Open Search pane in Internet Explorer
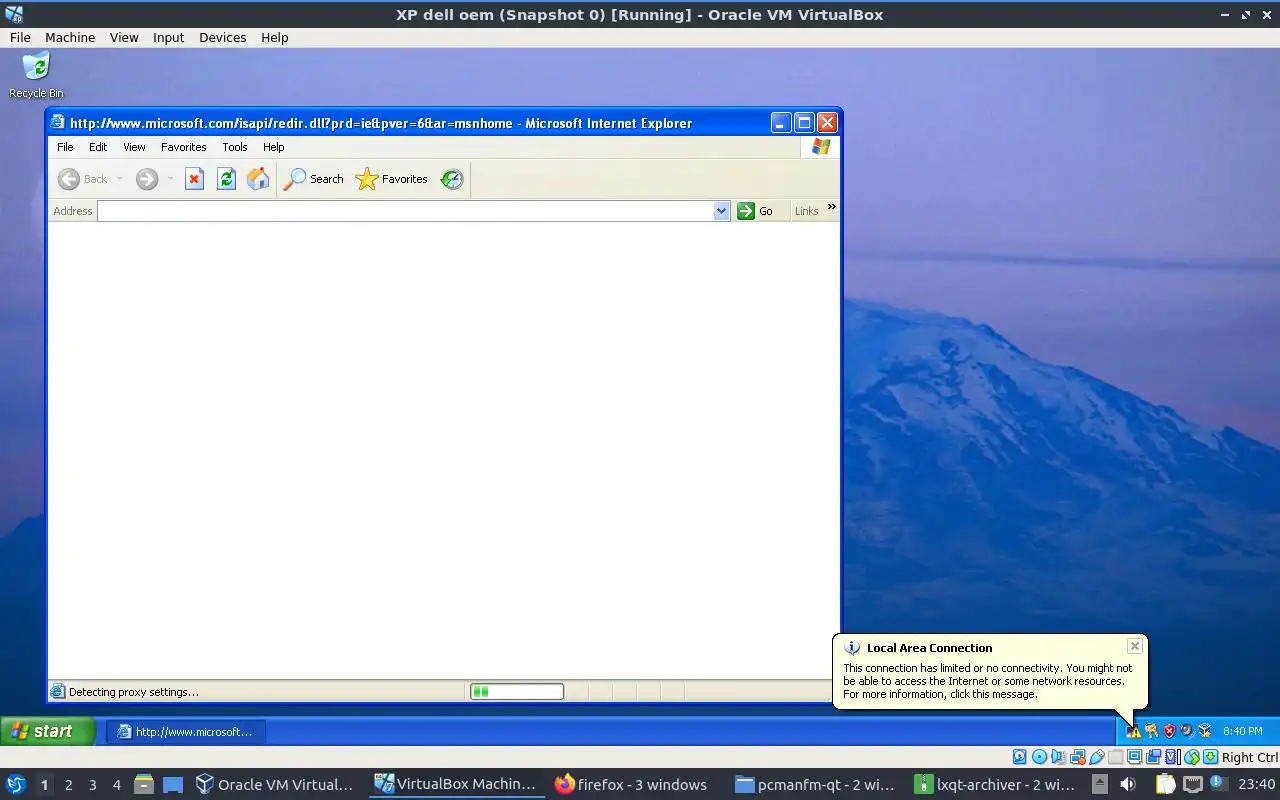1280x800 pixels. coord(314,179)
